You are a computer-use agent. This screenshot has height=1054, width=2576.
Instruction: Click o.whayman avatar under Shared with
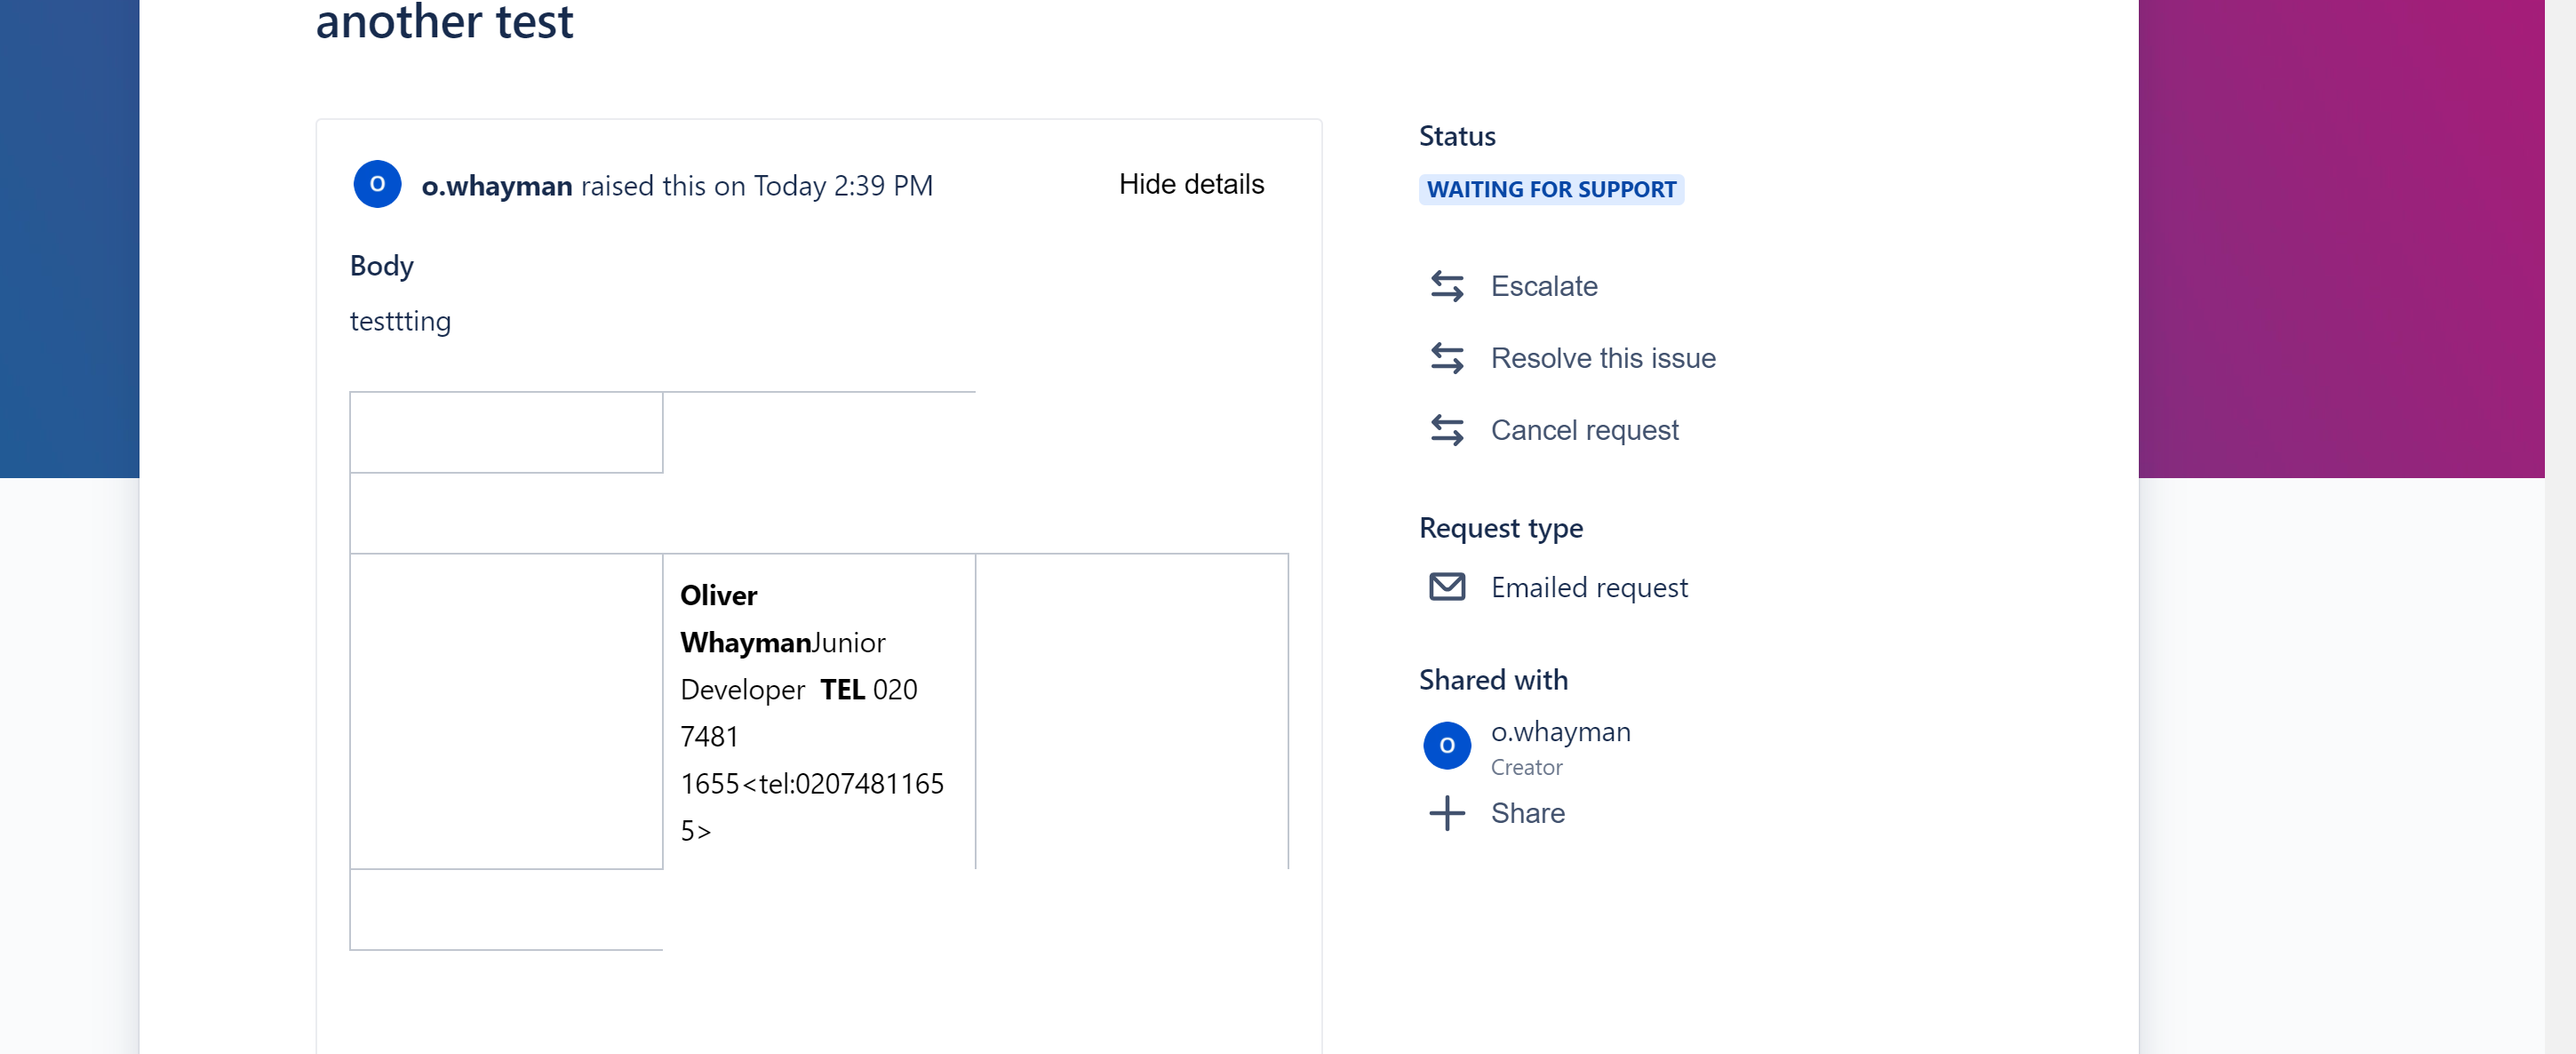point(1446,746)
